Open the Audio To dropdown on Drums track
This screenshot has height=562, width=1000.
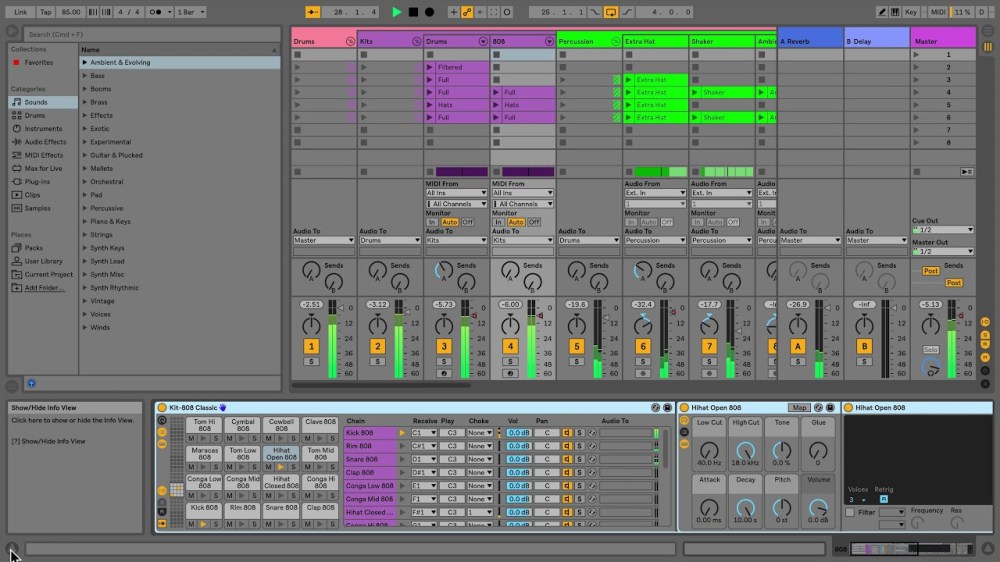tap(323, 240)
